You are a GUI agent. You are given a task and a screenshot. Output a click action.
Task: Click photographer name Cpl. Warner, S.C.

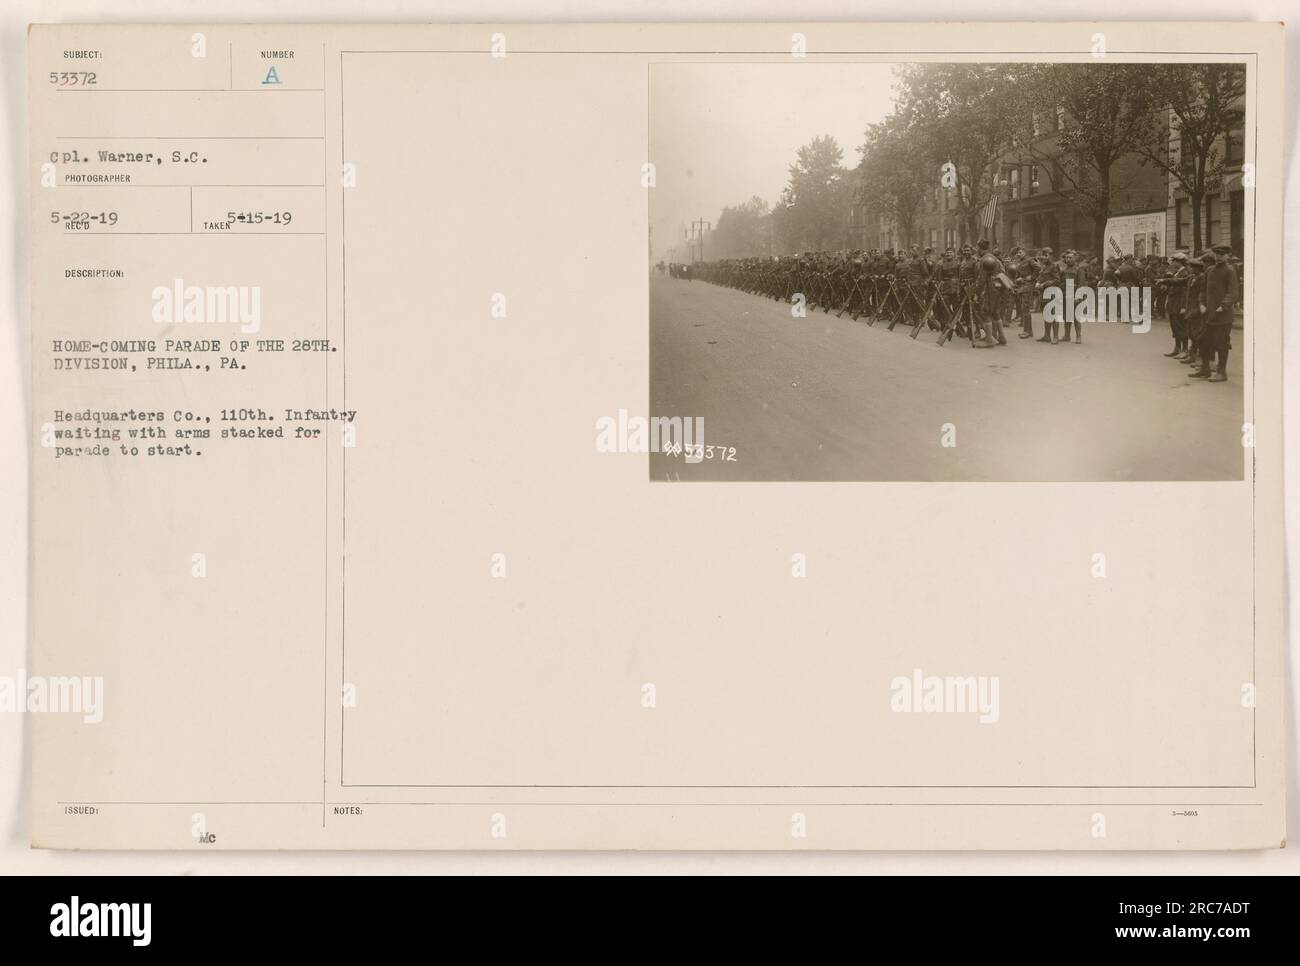click(x=127, y=156)
